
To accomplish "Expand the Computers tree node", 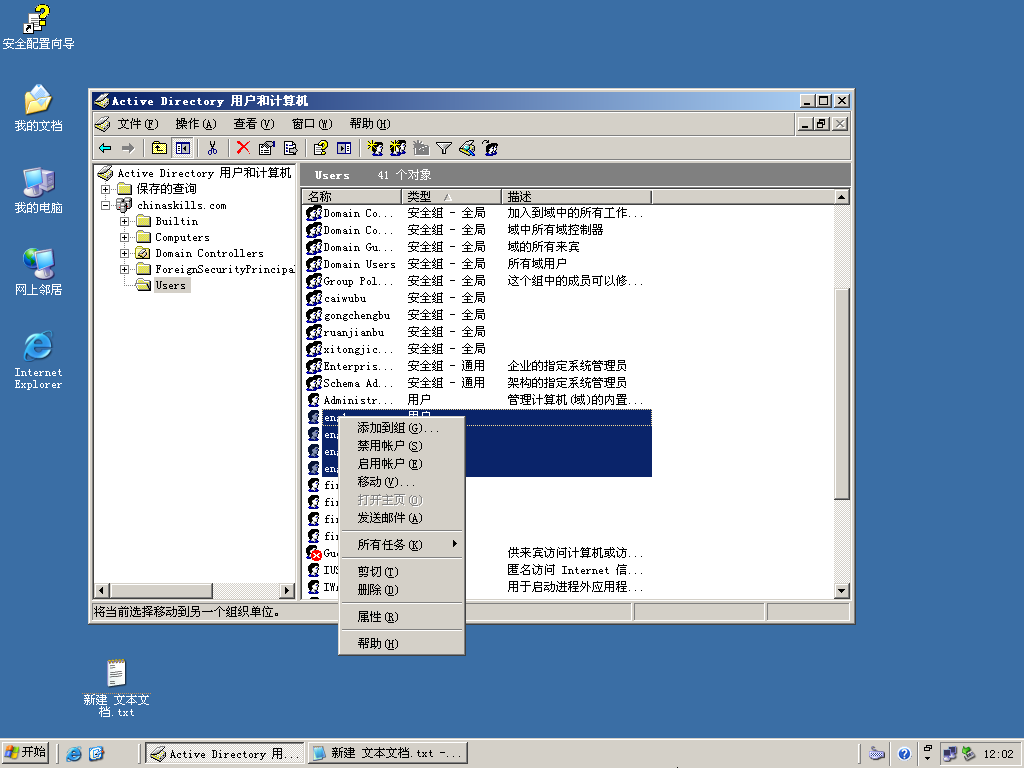I will pos(124,237).
